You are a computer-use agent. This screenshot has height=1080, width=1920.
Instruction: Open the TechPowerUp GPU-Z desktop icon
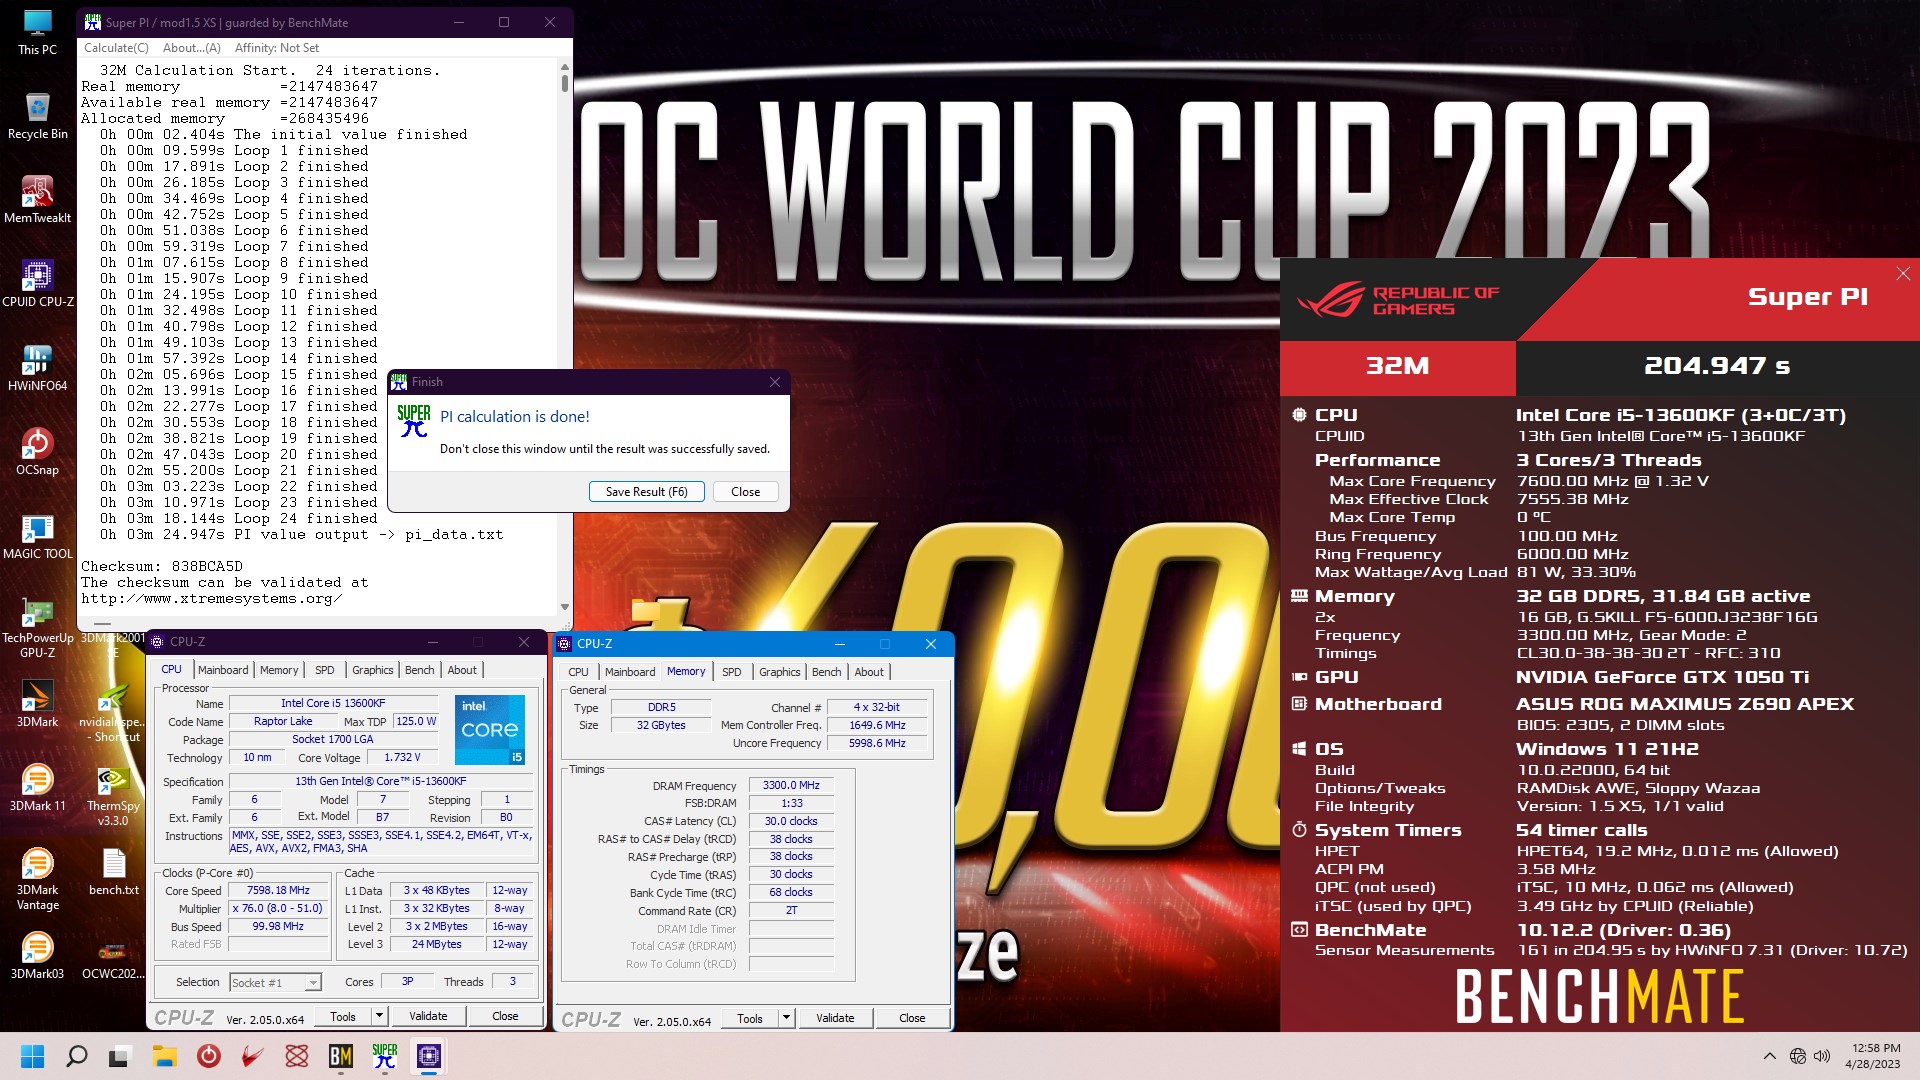37,628
